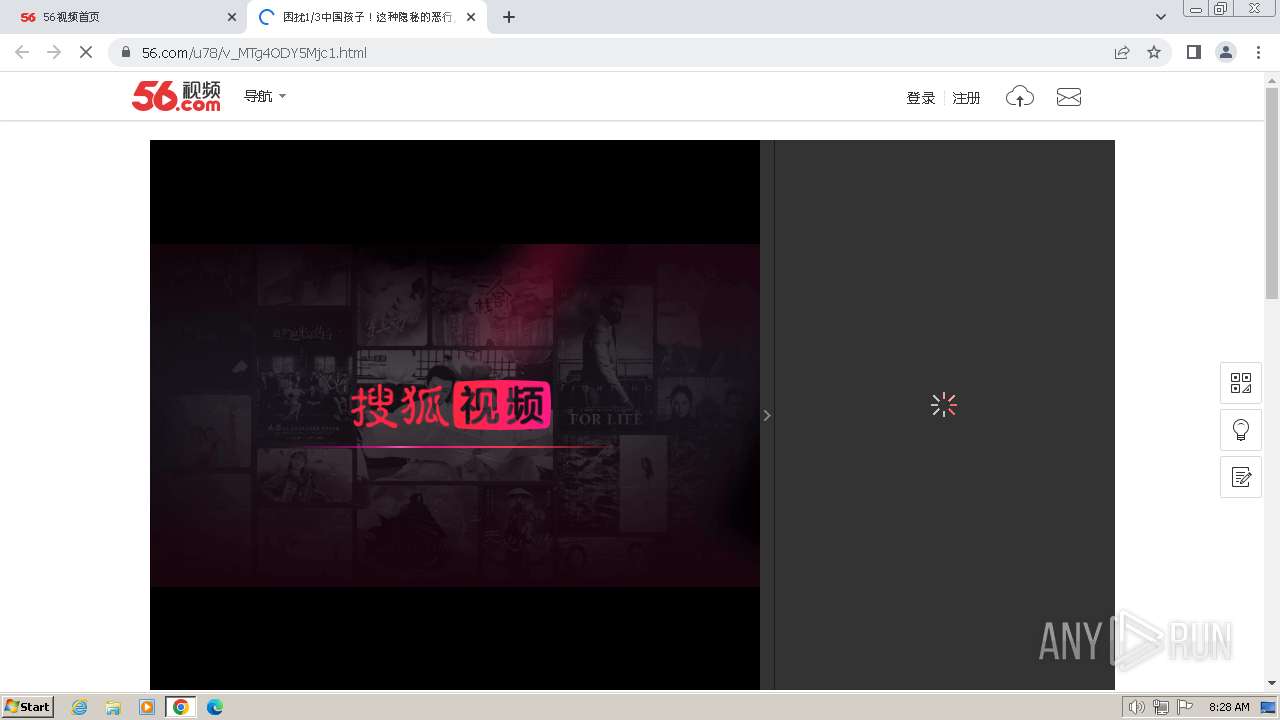This screenshot has height=720, width=1280.
Task: Click the address bar URL
Action: (254, 53)
